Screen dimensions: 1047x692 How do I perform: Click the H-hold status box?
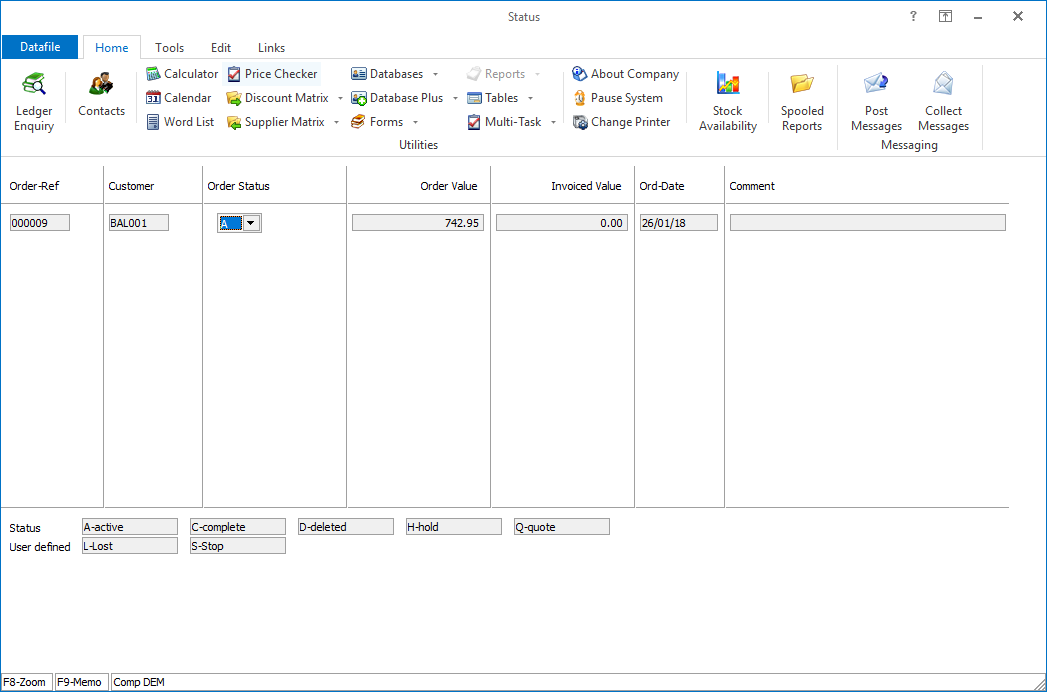point(454,527)
